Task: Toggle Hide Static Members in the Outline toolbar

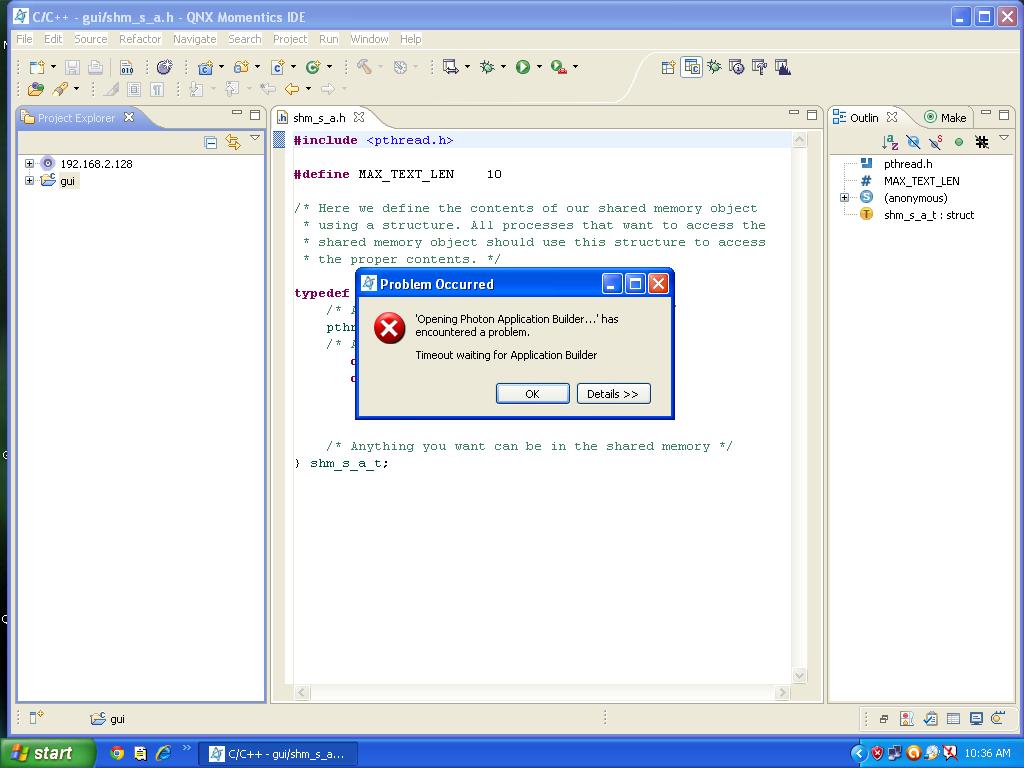Action: coord(936,142)
